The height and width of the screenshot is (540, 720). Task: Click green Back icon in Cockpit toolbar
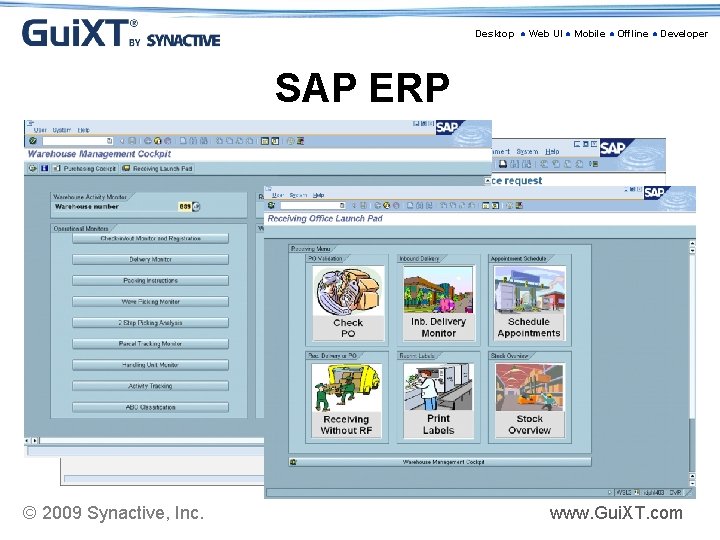pos(148,141)
